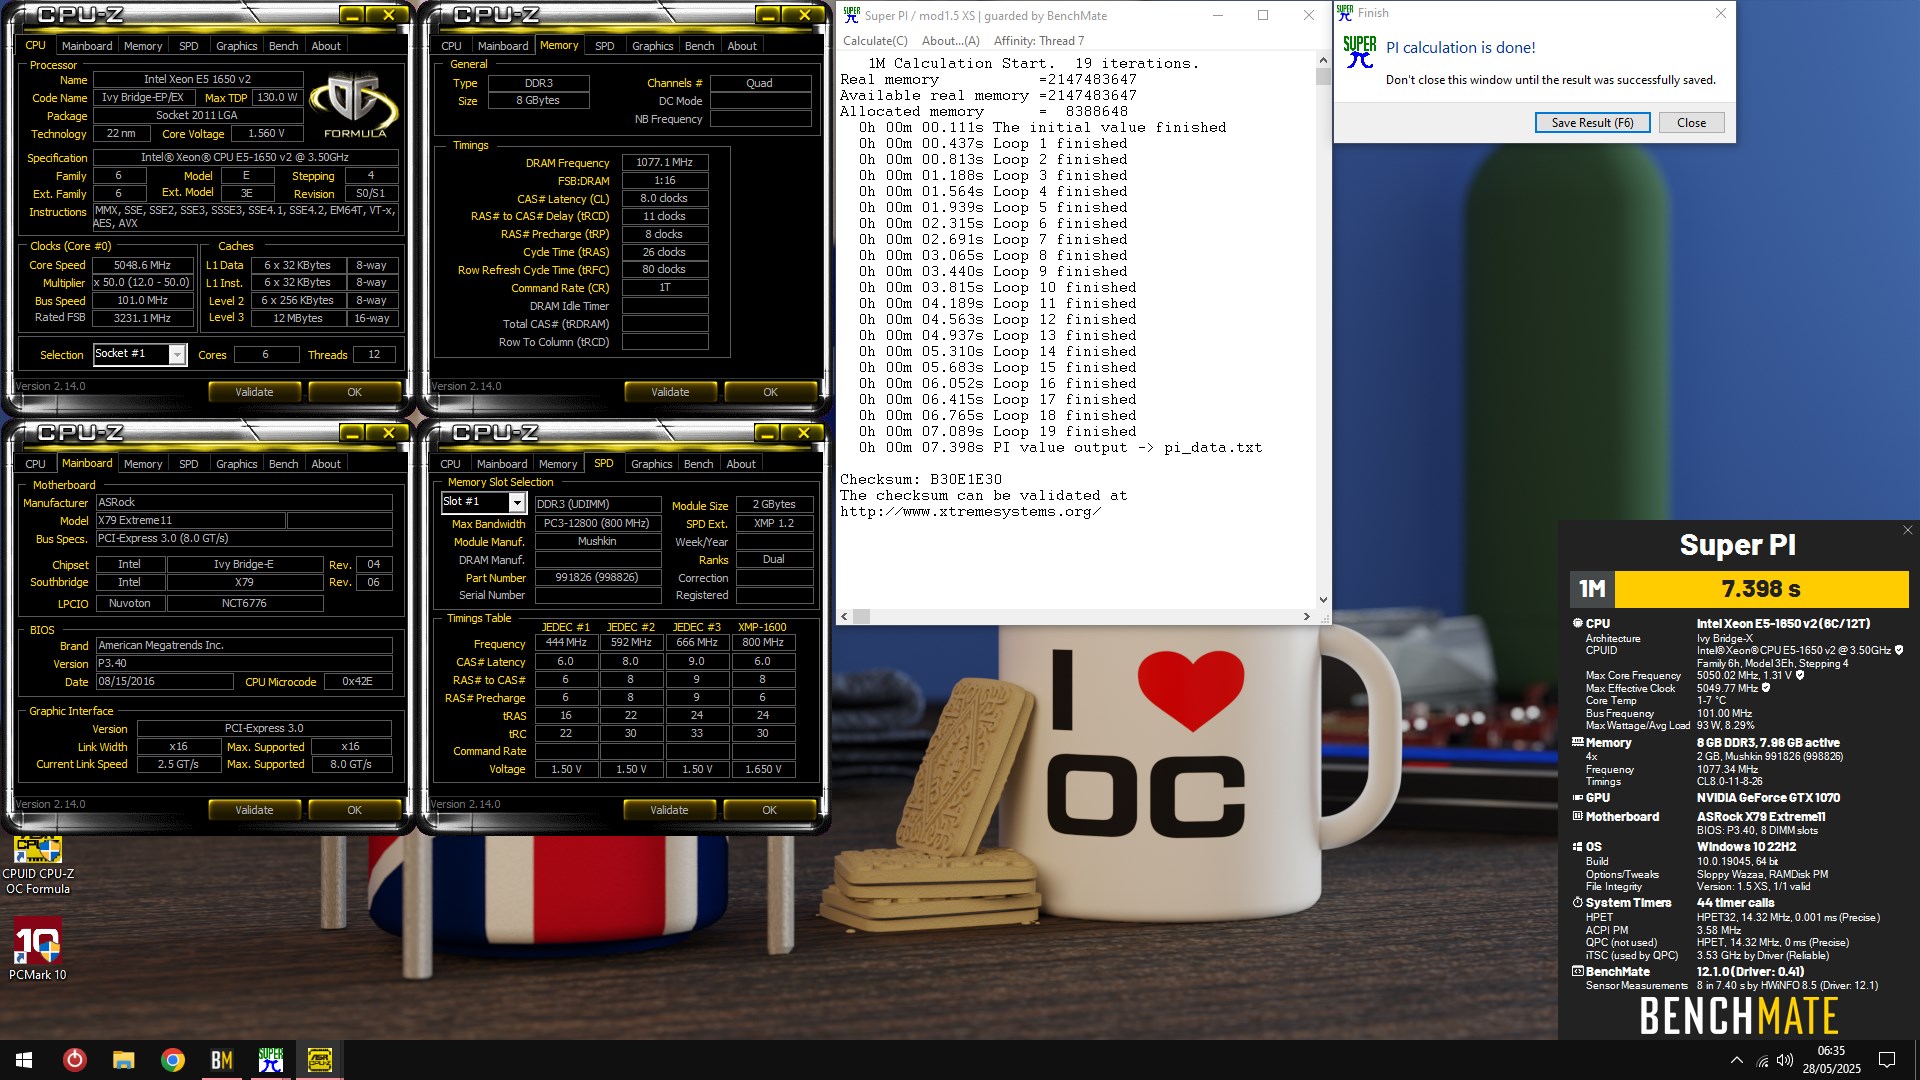The height and width of the screenshot is (1080, 1920).
Task: Click Super PI horizontal scrollbar left arrow
Action: (845, 617)
